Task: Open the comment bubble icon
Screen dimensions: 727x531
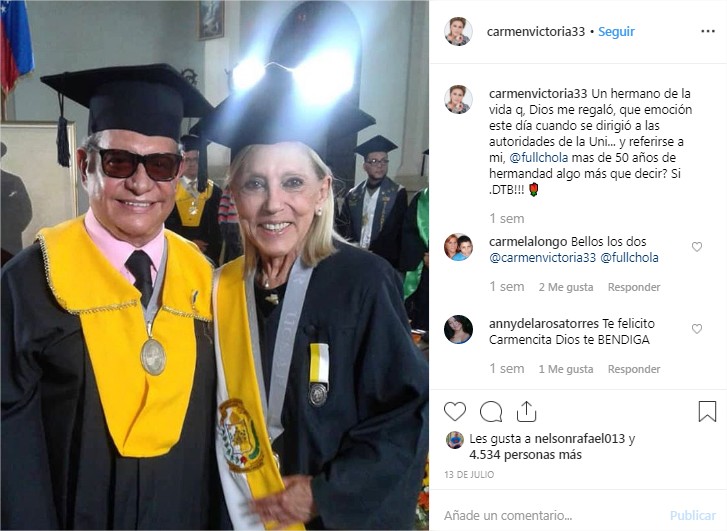Action: (491, 411)
